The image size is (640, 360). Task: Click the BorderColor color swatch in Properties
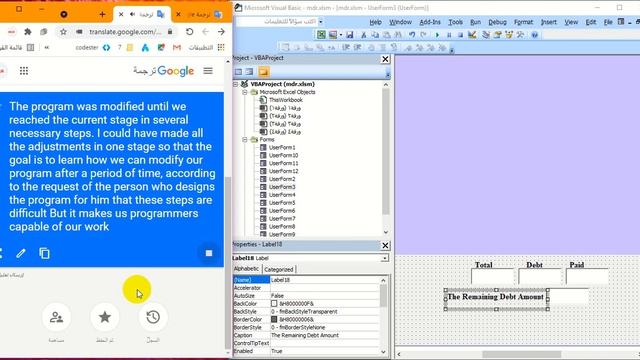pyautogui.click(x=274, y=320)
